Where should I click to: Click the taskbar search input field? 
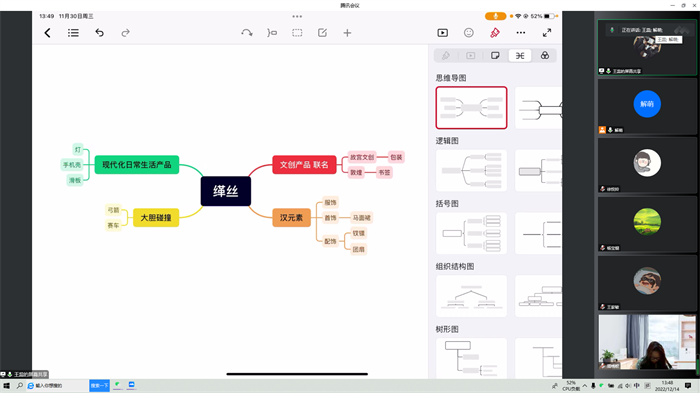(58, 385)
